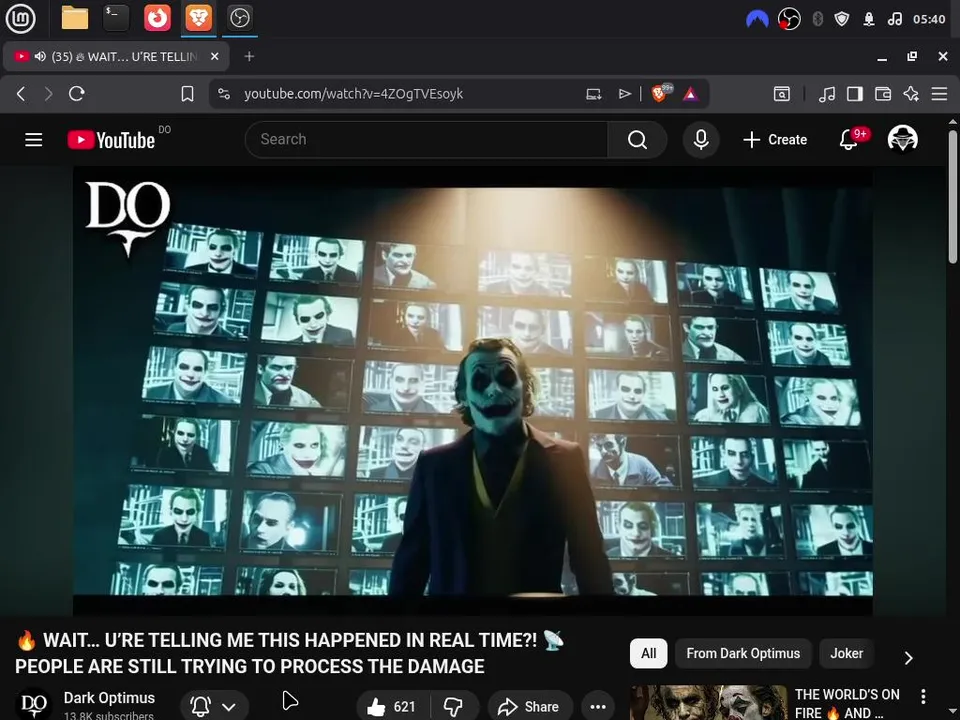Open the Brave Wallet icon
Screen dimensions: 960x720
tap(883, 94)
